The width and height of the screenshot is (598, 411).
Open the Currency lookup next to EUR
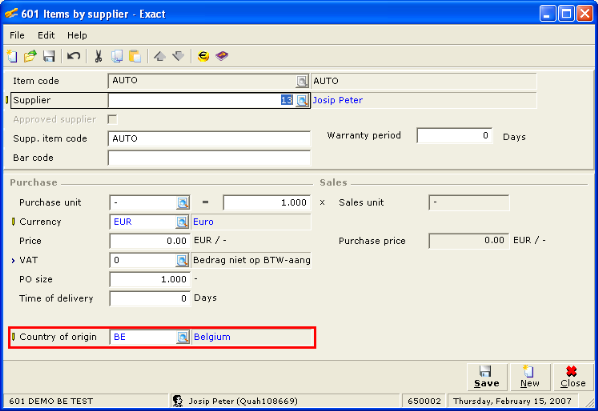(182, 222)
